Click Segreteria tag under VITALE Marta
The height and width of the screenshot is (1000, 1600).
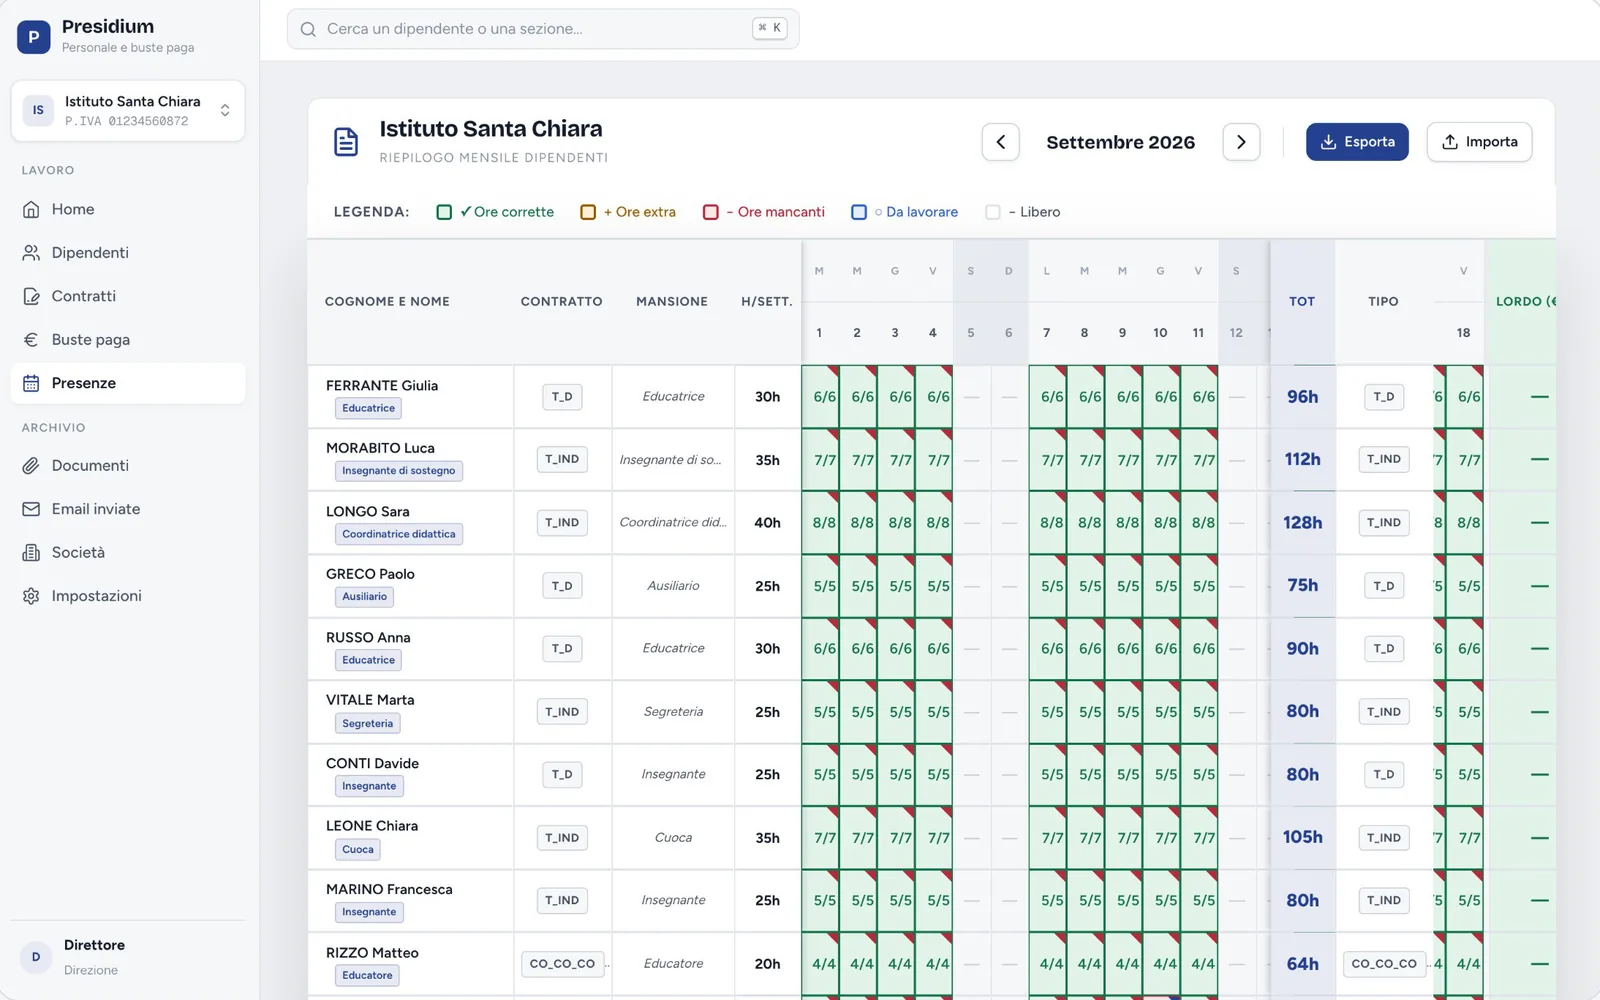coord(368,723)
